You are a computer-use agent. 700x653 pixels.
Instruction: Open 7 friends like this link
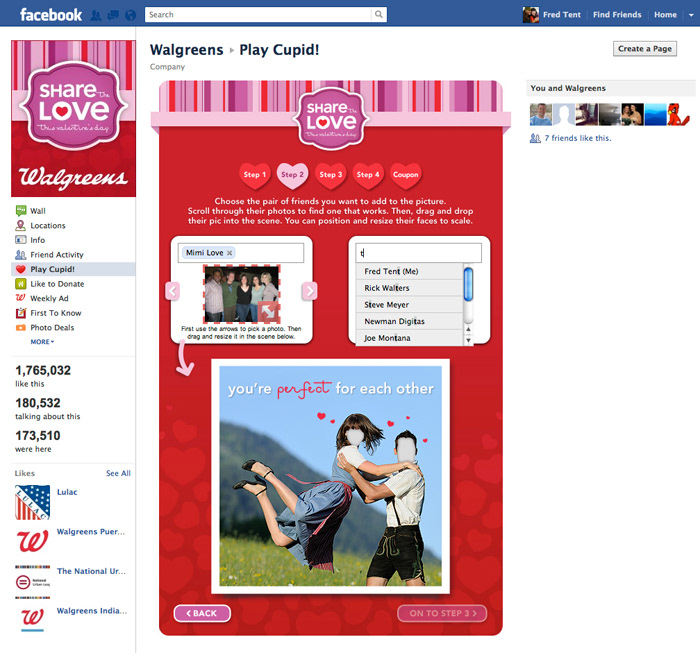tap(578, 138)
